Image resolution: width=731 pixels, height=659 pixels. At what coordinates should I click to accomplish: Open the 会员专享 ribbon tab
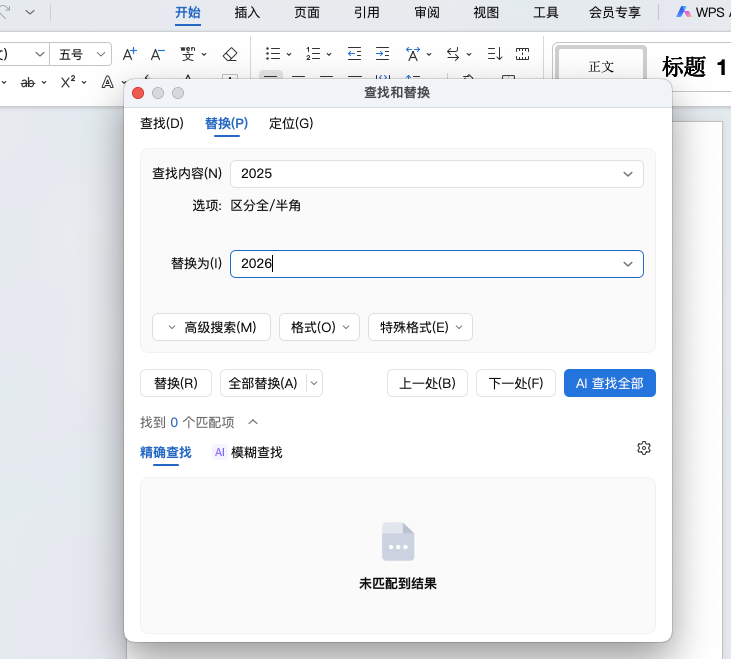click(614, 12)
